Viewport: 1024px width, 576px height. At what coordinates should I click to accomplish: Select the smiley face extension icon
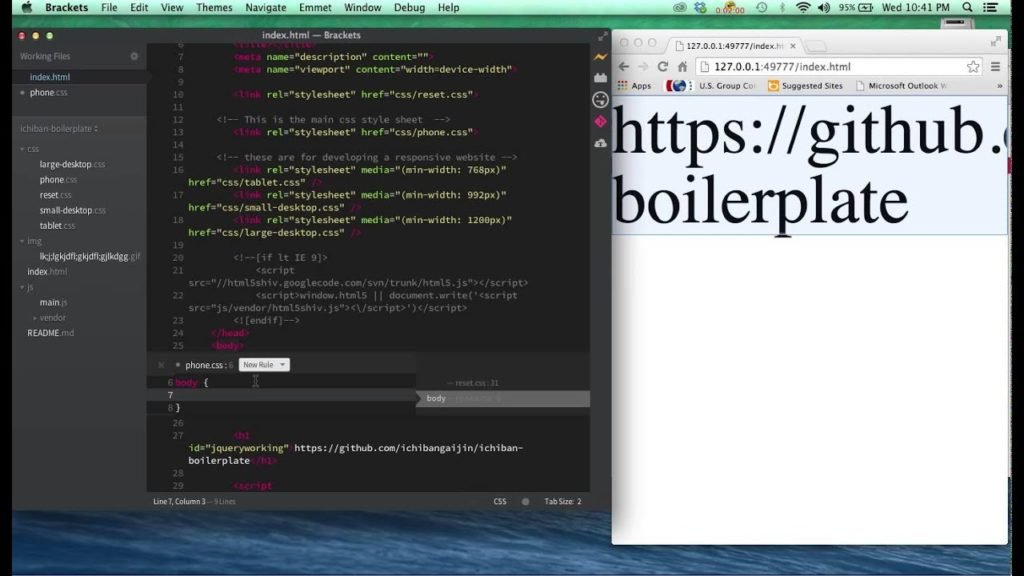pyautogui.click(x=600, y=99)
